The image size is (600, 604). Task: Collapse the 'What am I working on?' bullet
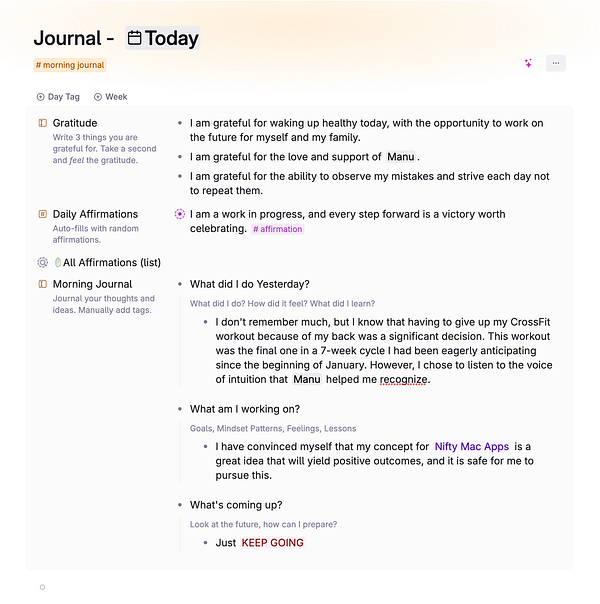tap(179, 409)
